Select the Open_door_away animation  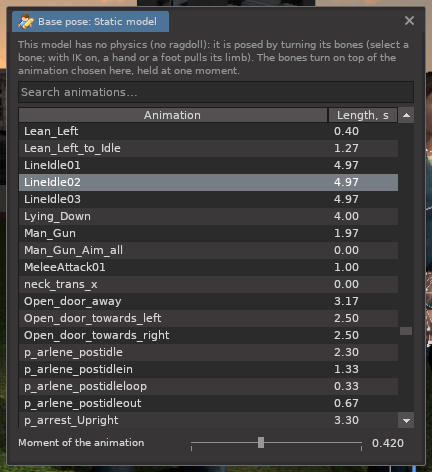pos(208,301)
